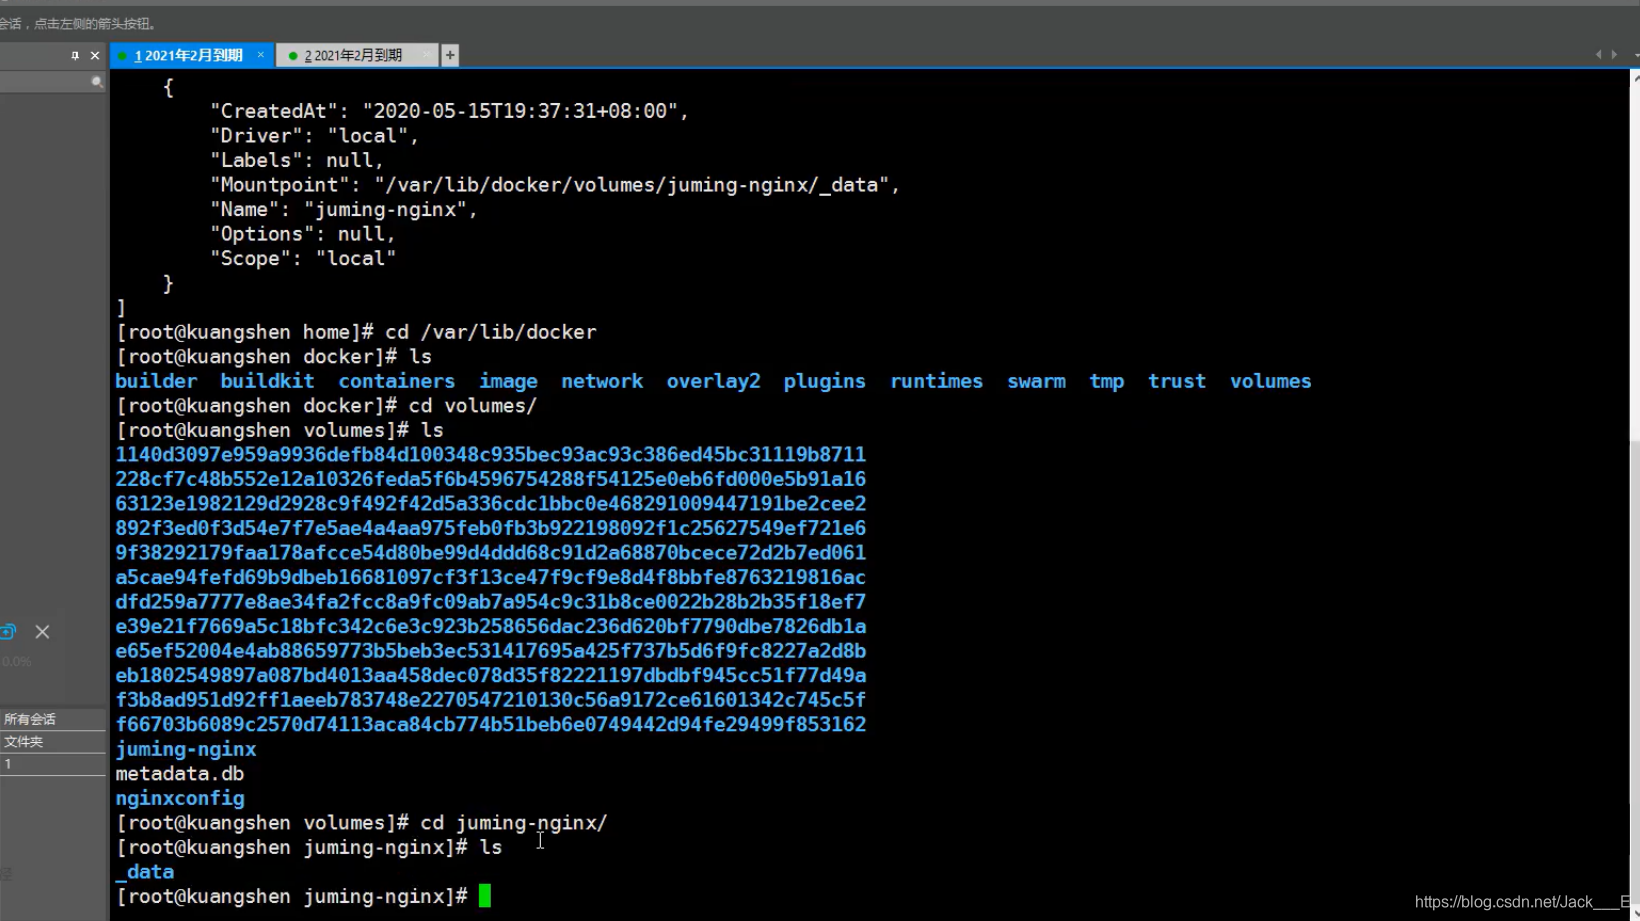Click the 'volumes' directory name
This screenshot has width=1640, height=921.
tap(1271, 381)
